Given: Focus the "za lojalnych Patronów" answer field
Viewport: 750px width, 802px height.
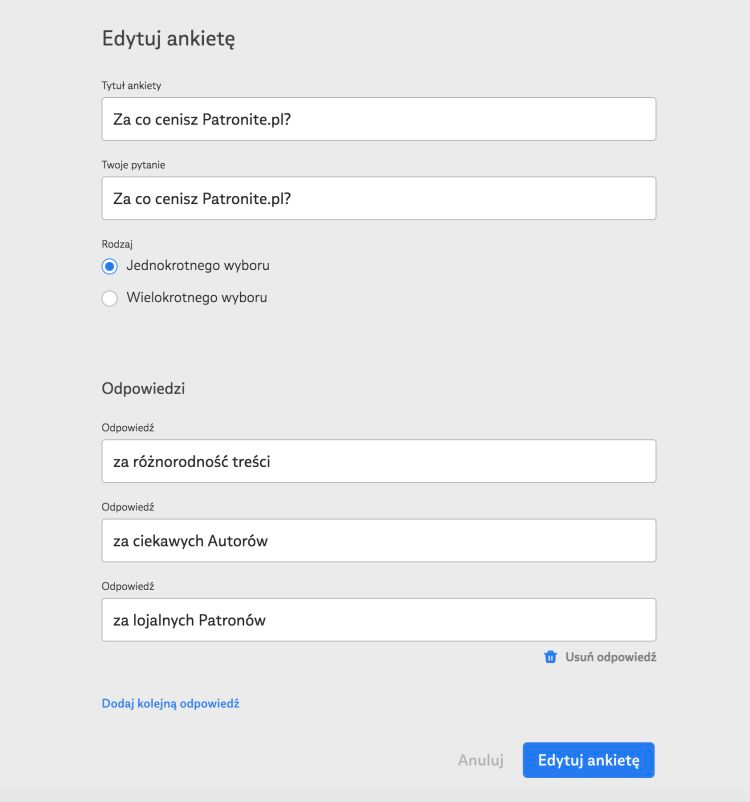Looking at the screenshot, I should [379, 620].
